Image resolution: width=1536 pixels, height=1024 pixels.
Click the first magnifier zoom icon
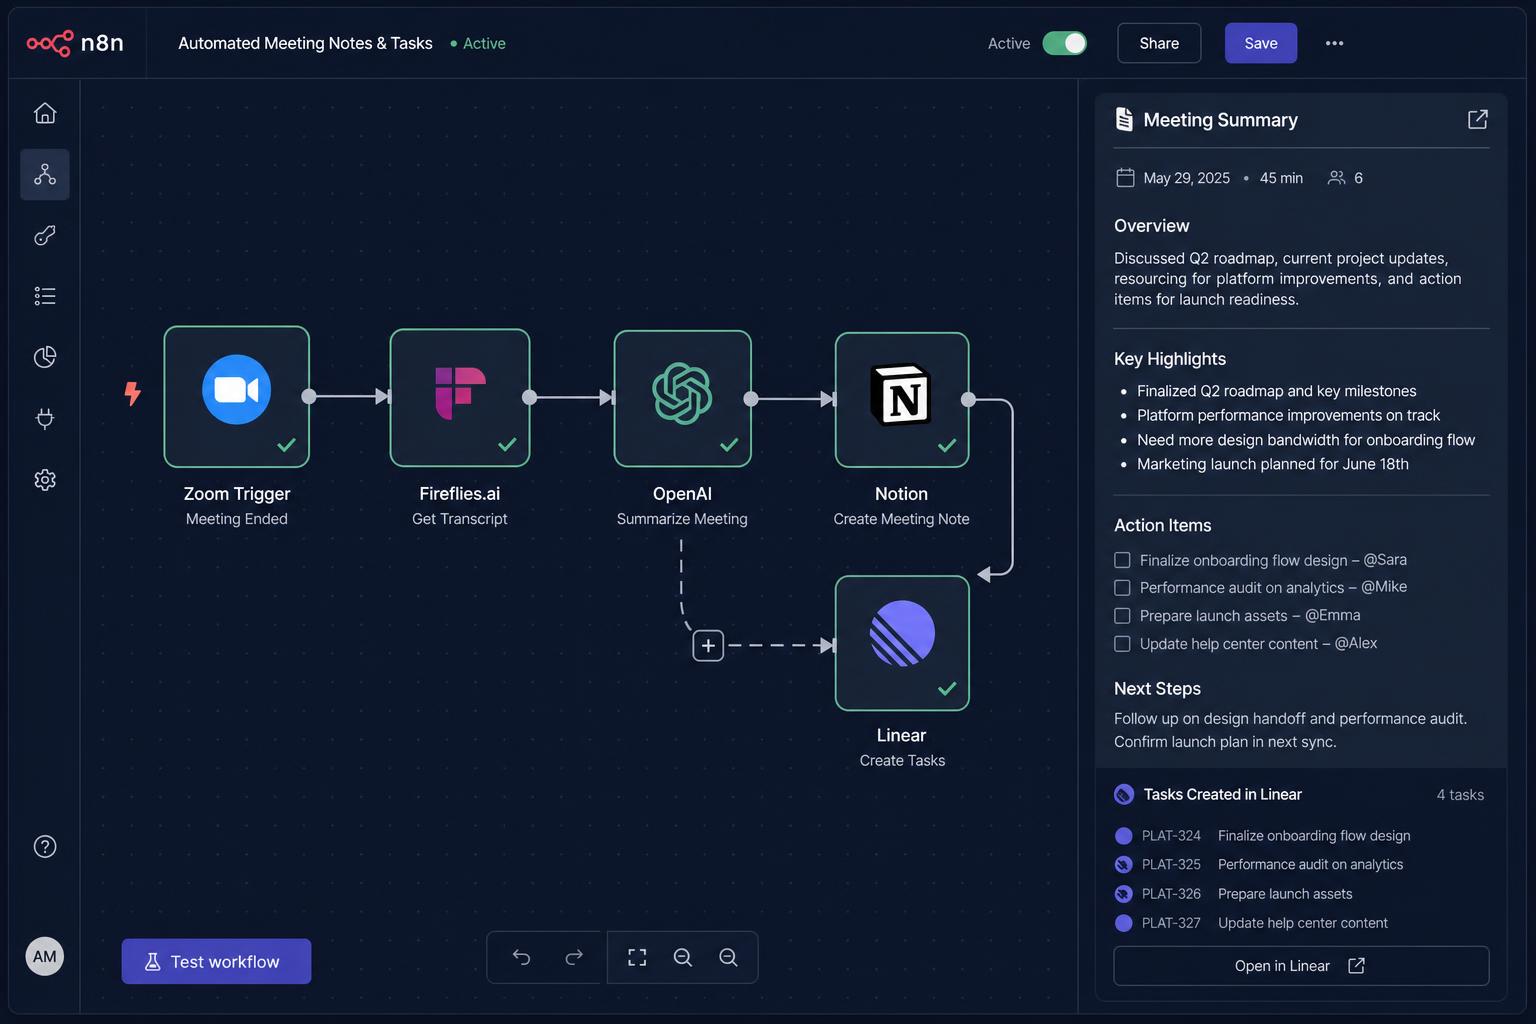(x=683, y=957)
